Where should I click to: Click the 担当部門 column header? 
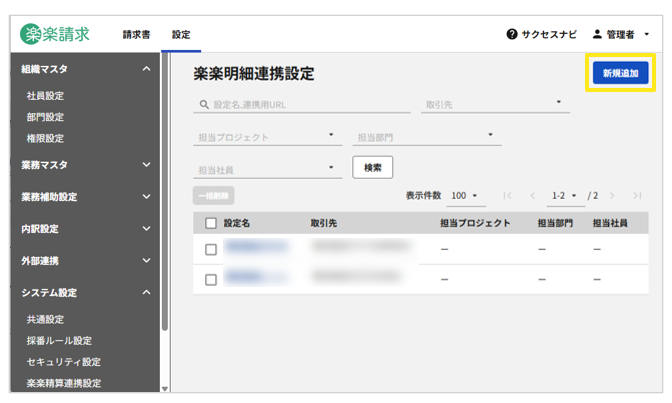pyautogui.click(x=555, y=223)
